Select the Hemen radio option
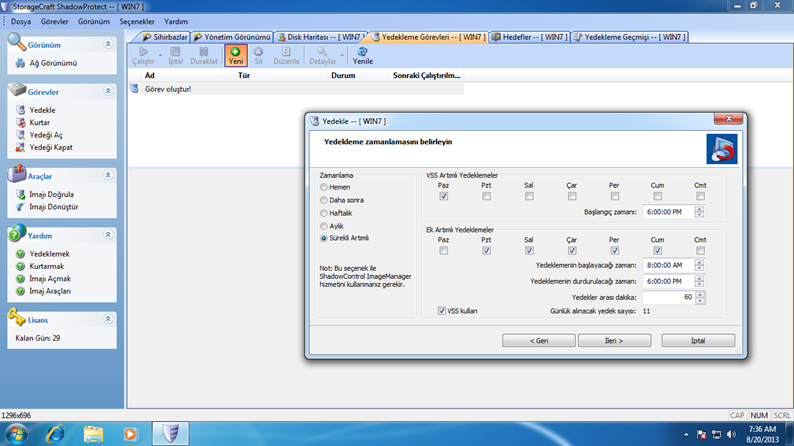Screen dimensions: 794x446 click(324, 187)
